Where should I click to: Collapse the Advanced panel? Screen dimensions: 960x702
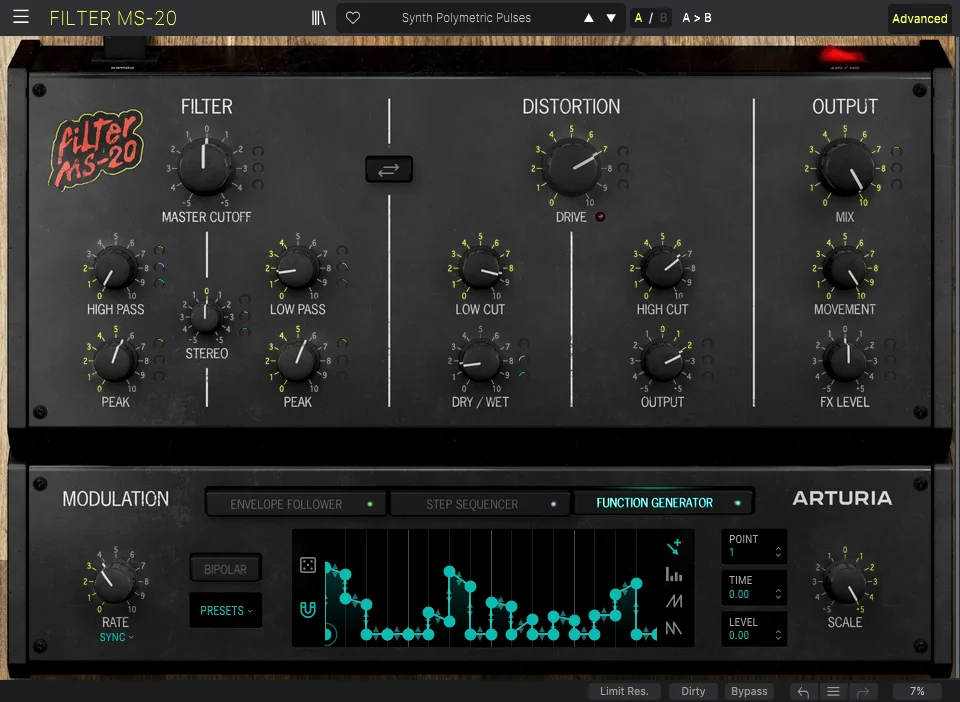point(920,18)
